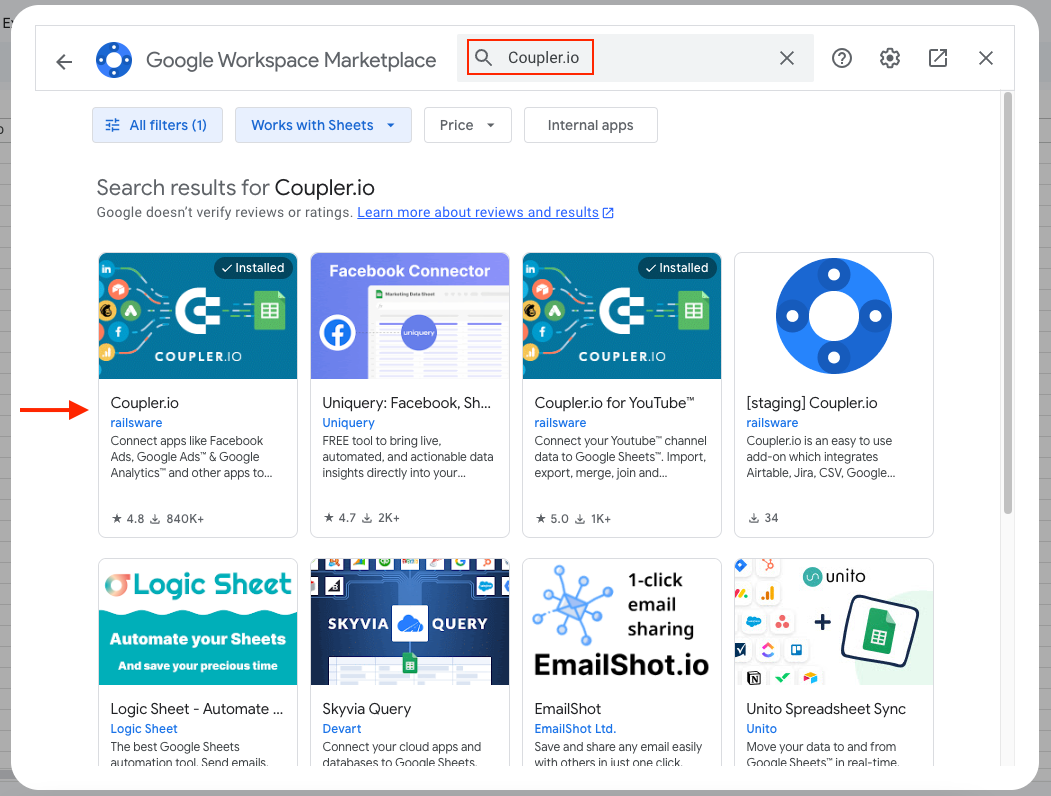Viewport: 1051px width, 796px height.
Task: Click railsware under [staging] Coupler.io
Action: coord(772,423)
